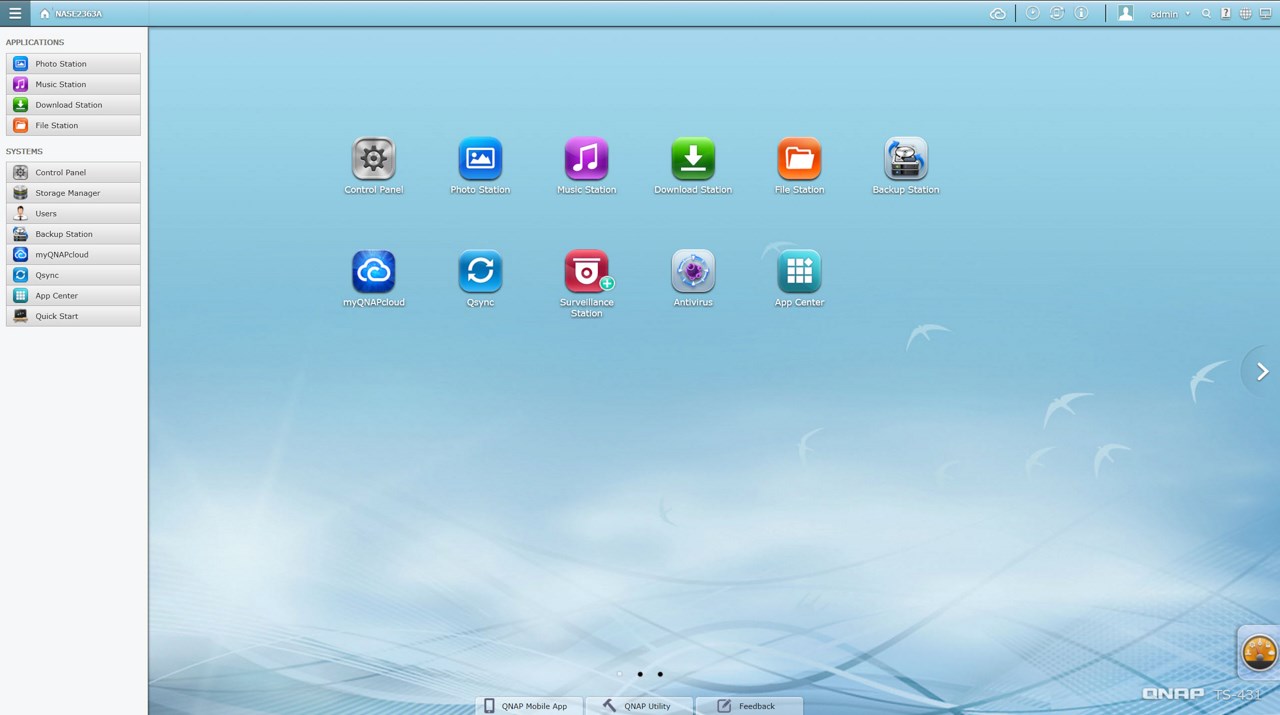Select File Station in the sidebar
The image size is (1280, 715).
[73, 125]
